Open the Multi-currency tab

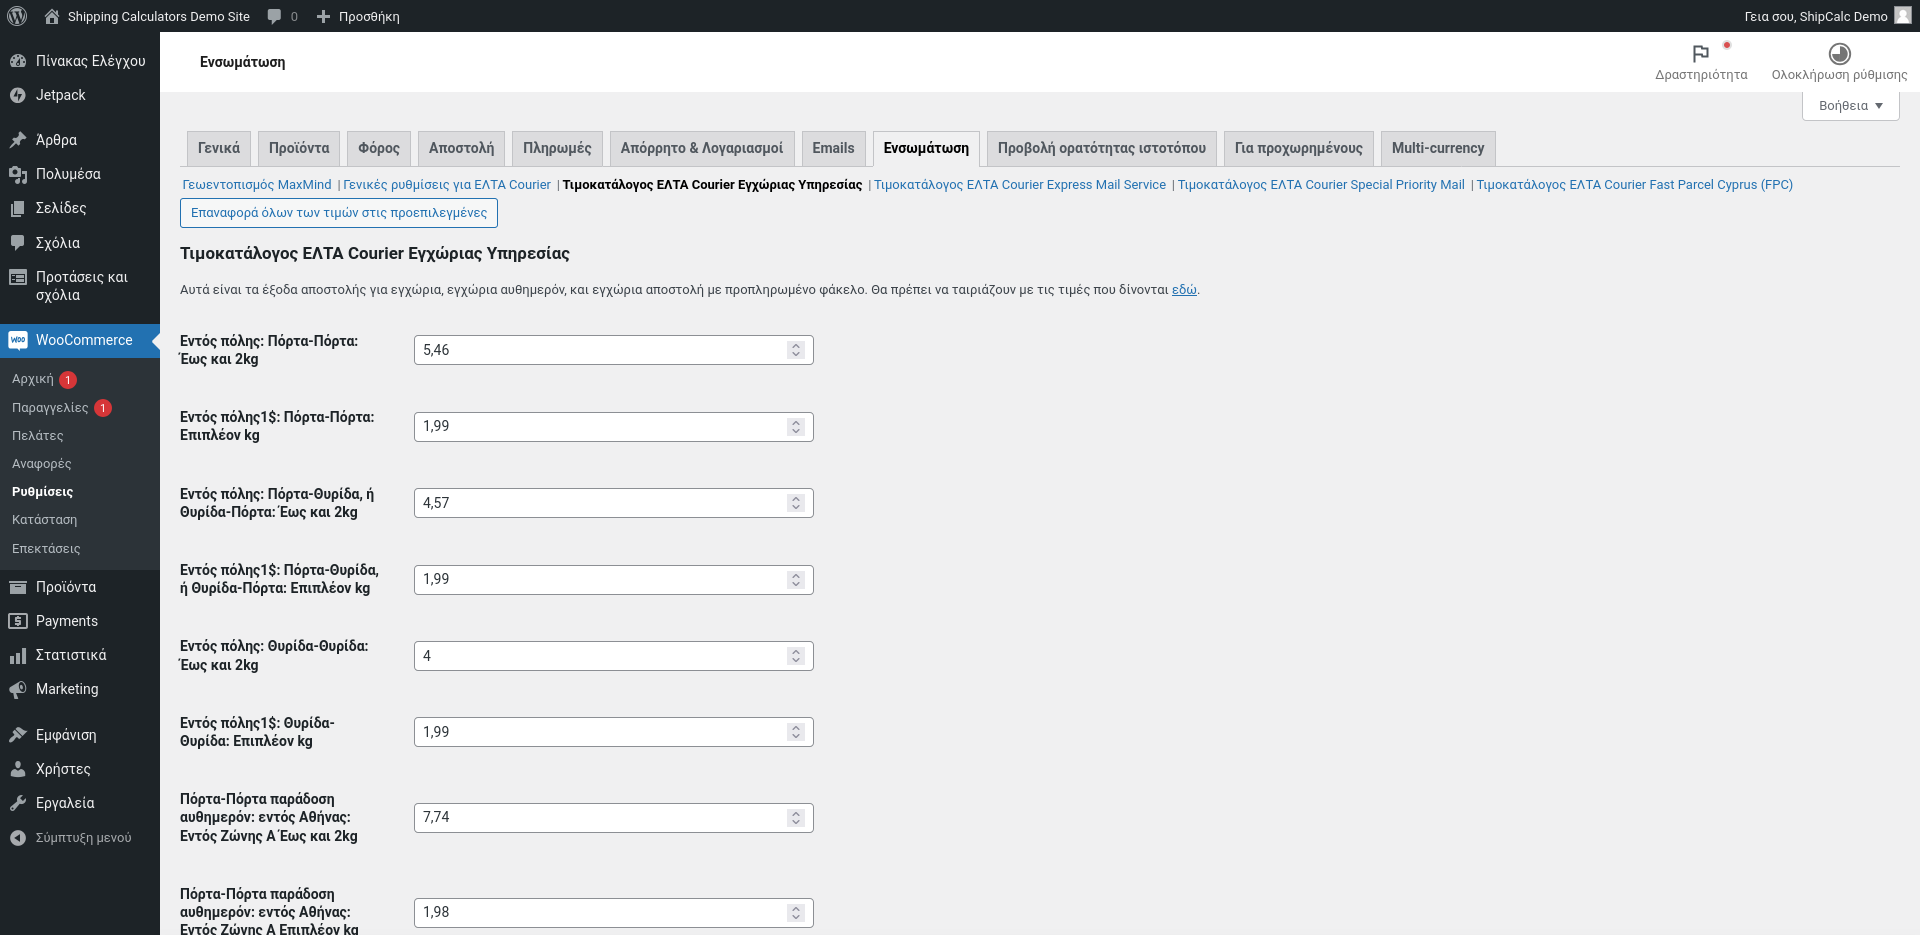point(1438,148)
